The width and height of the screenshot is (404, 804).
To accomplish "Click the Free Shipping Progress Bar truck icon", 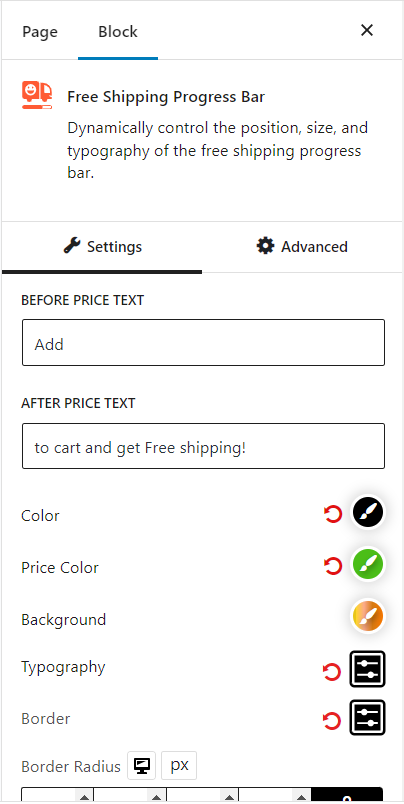I will (37, 95).
